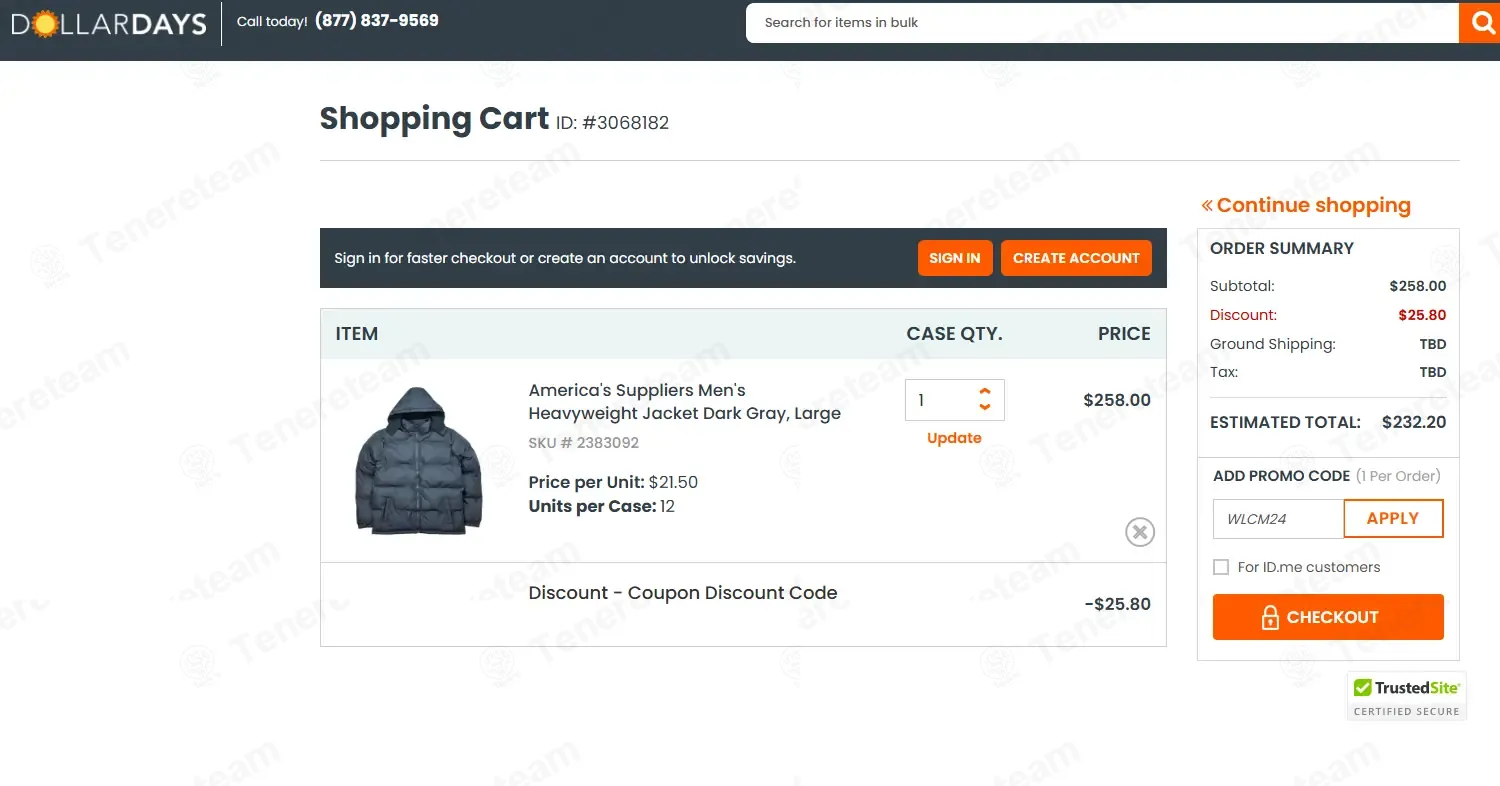1500x786 pixels.
Task: Click the CREATE ACCOUNT button
Action: pyautogui.click(x=1076, y=258)
